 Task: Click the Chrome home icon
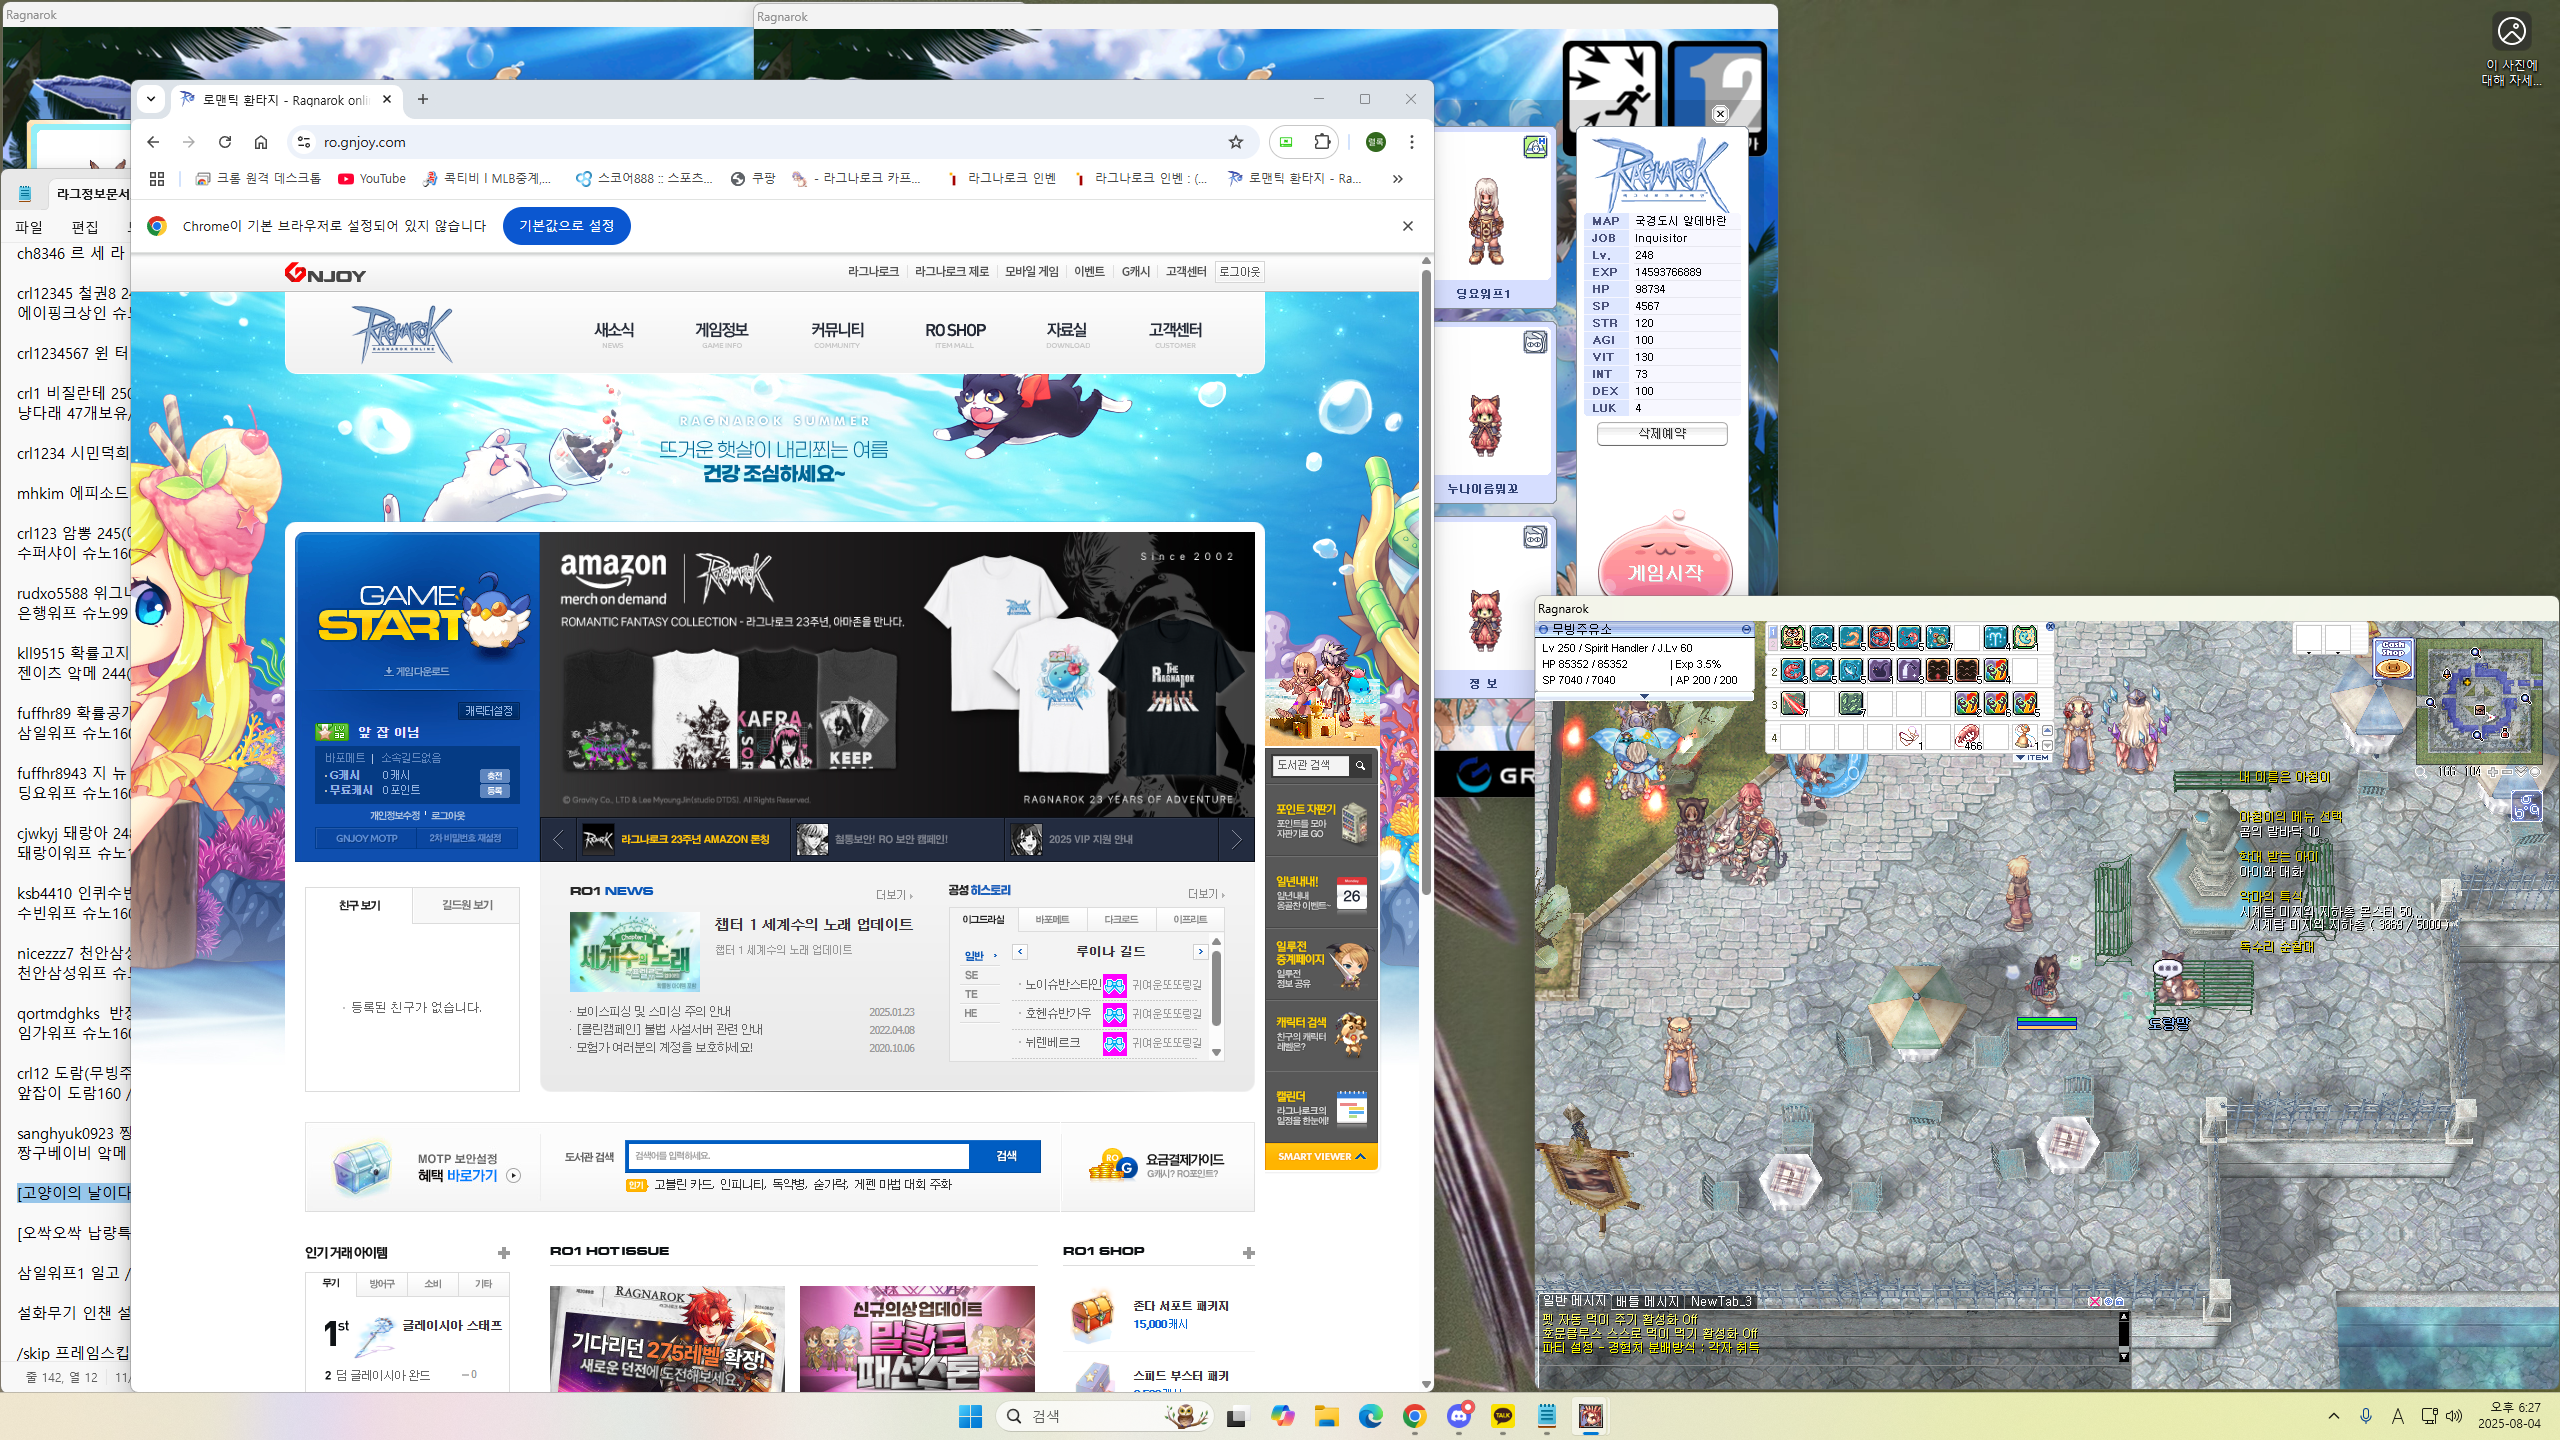point(261,142)
